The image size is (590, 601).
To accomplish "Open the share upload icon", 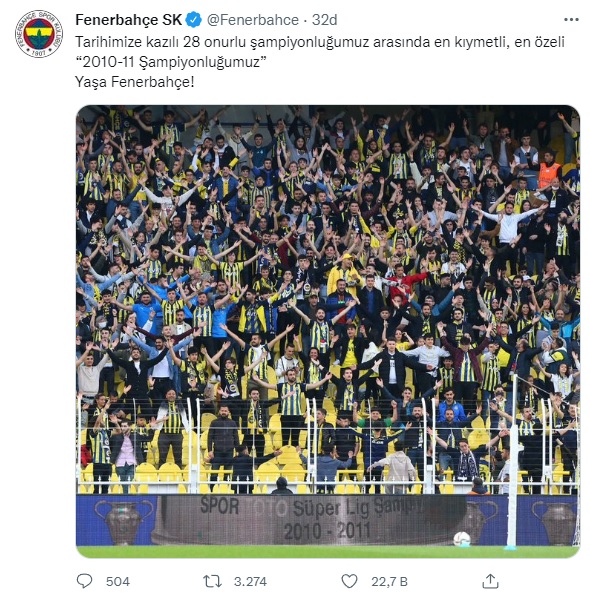I will [490, 581].
